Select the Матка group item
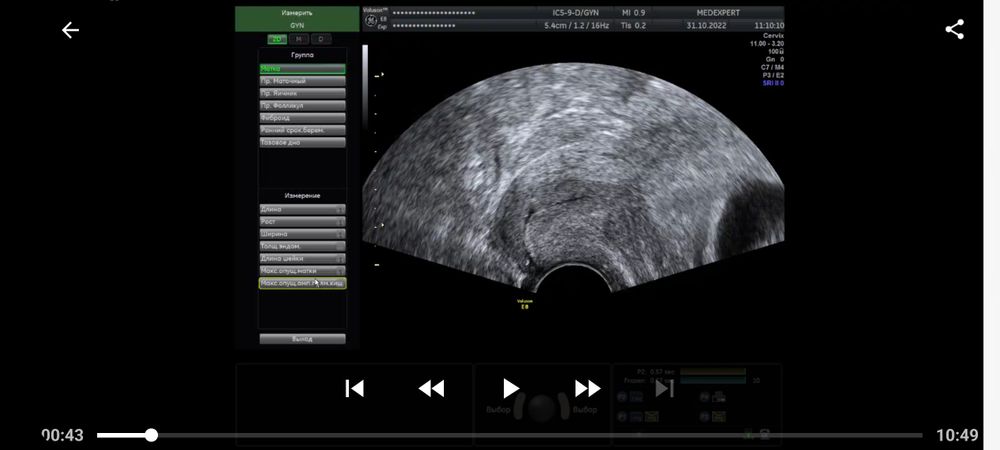This screenshot has height=450, width=1000. pos(302,69)
